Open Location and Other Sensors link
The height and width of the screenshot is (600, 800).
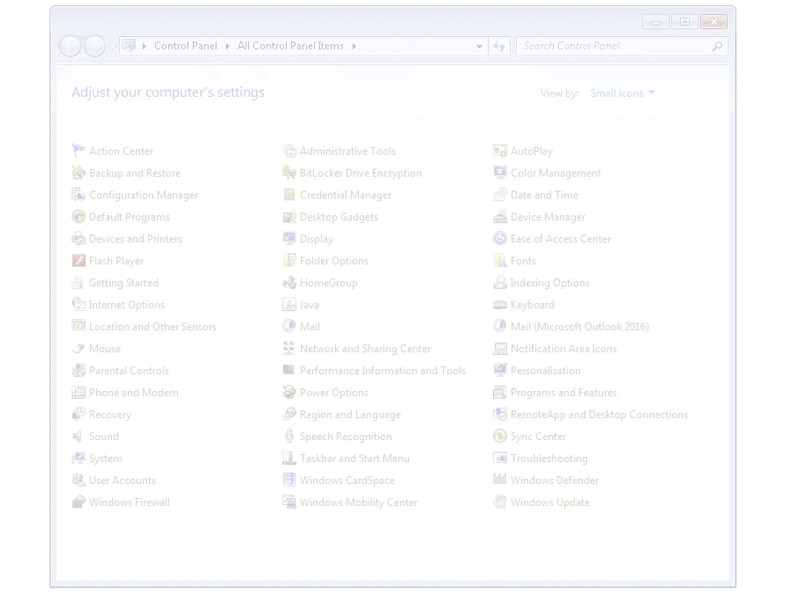pyautogui.click(x=153, y=327)
